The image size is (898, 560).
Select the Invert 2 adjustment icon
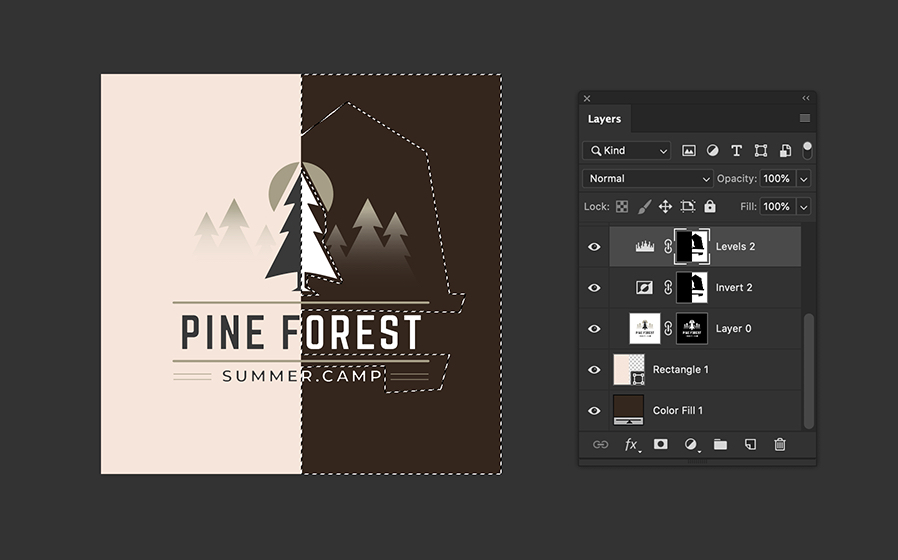[x=645, y=287]
